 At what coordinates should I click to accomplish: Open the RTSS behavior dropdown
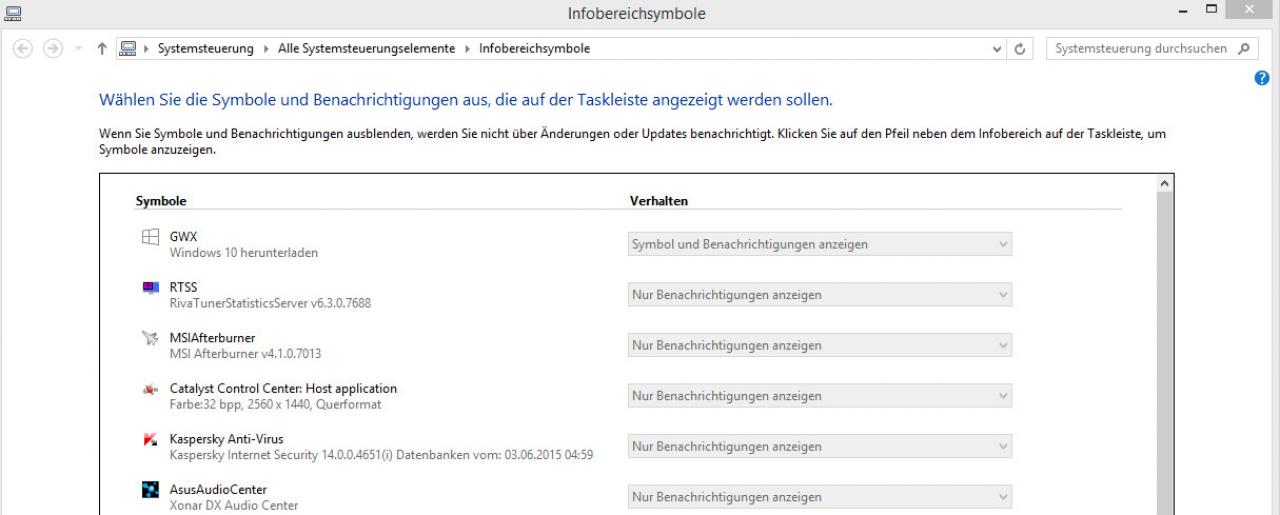tap(819, 295)
